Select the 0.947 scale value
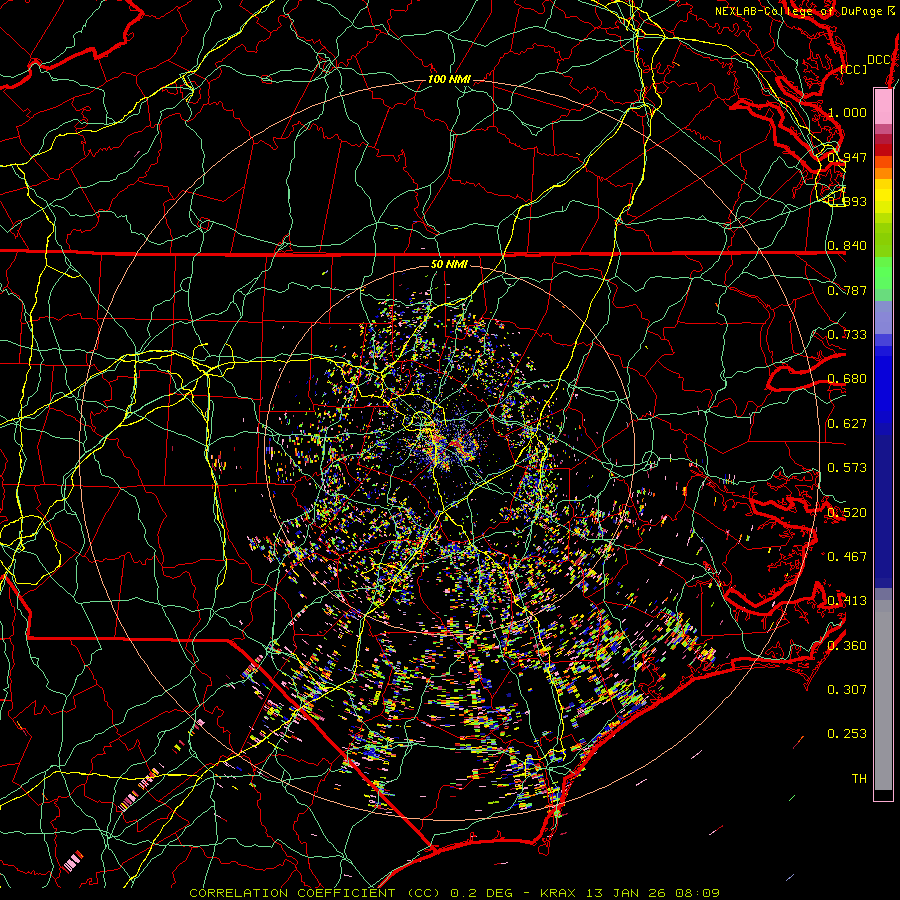Screen dimensions: 900x900 pyautogui.click(x=847, y=157)
